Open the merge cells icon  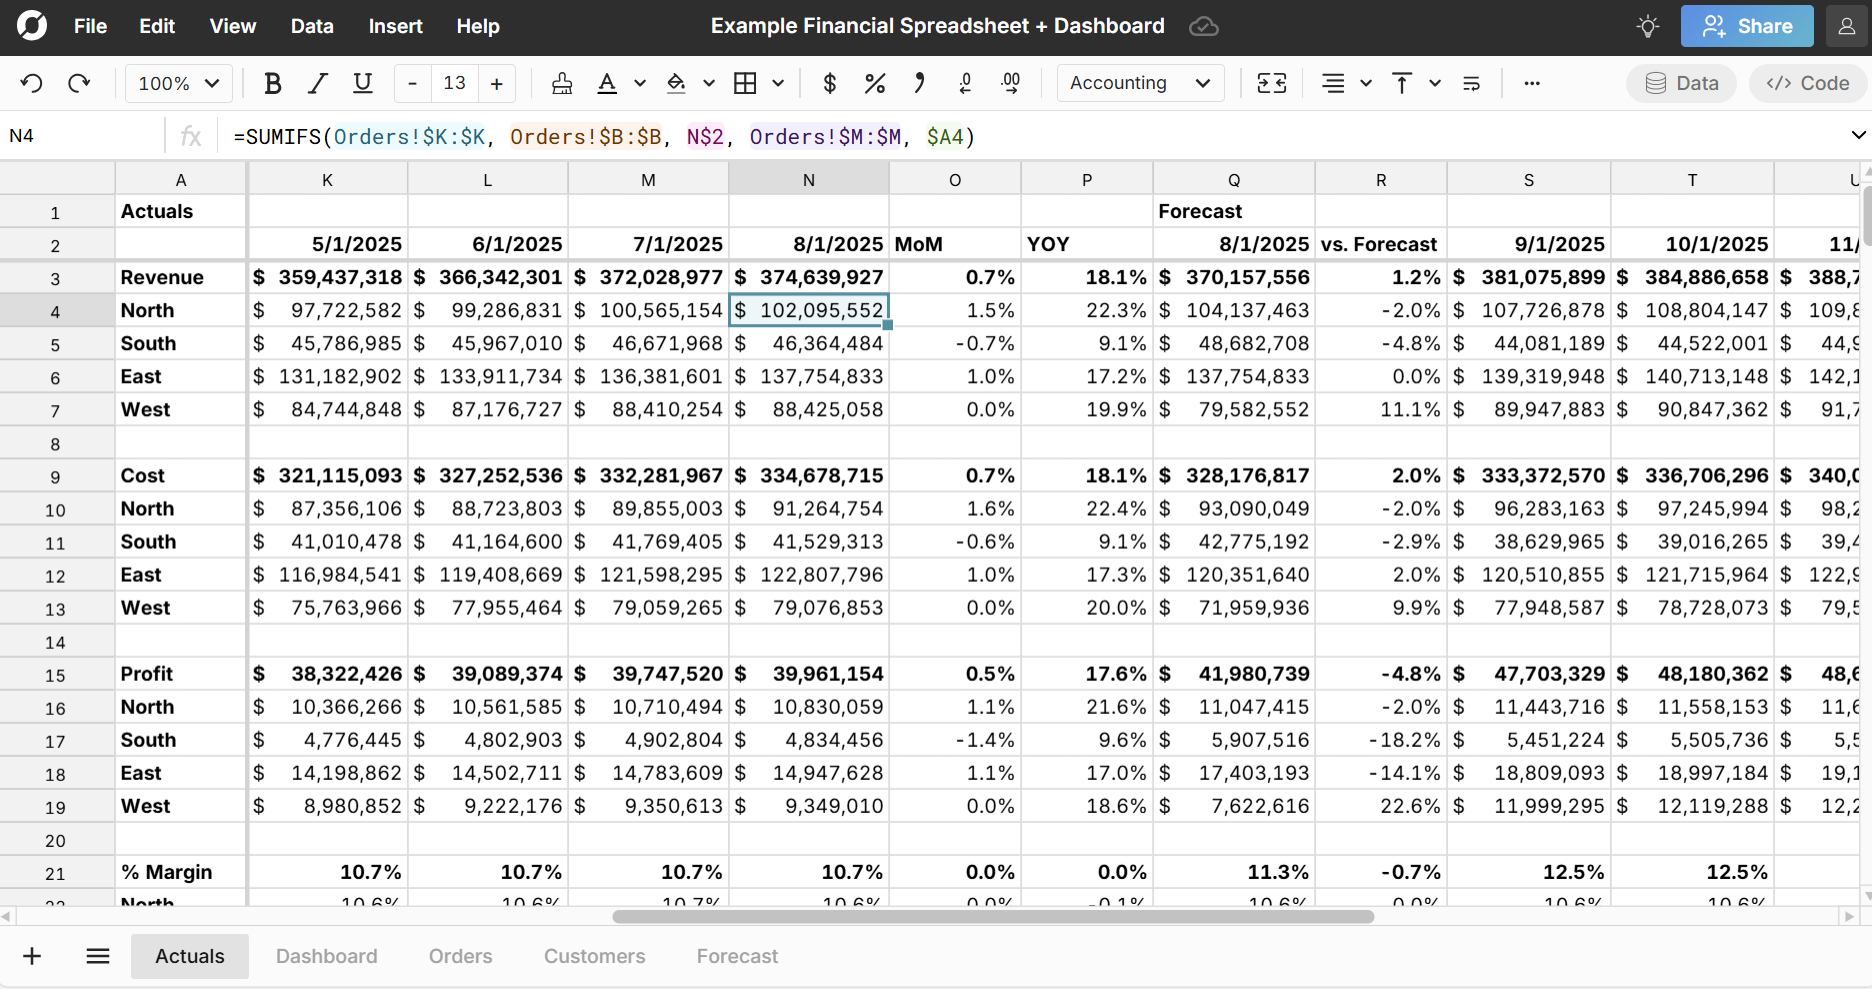tap(1272, 83)
